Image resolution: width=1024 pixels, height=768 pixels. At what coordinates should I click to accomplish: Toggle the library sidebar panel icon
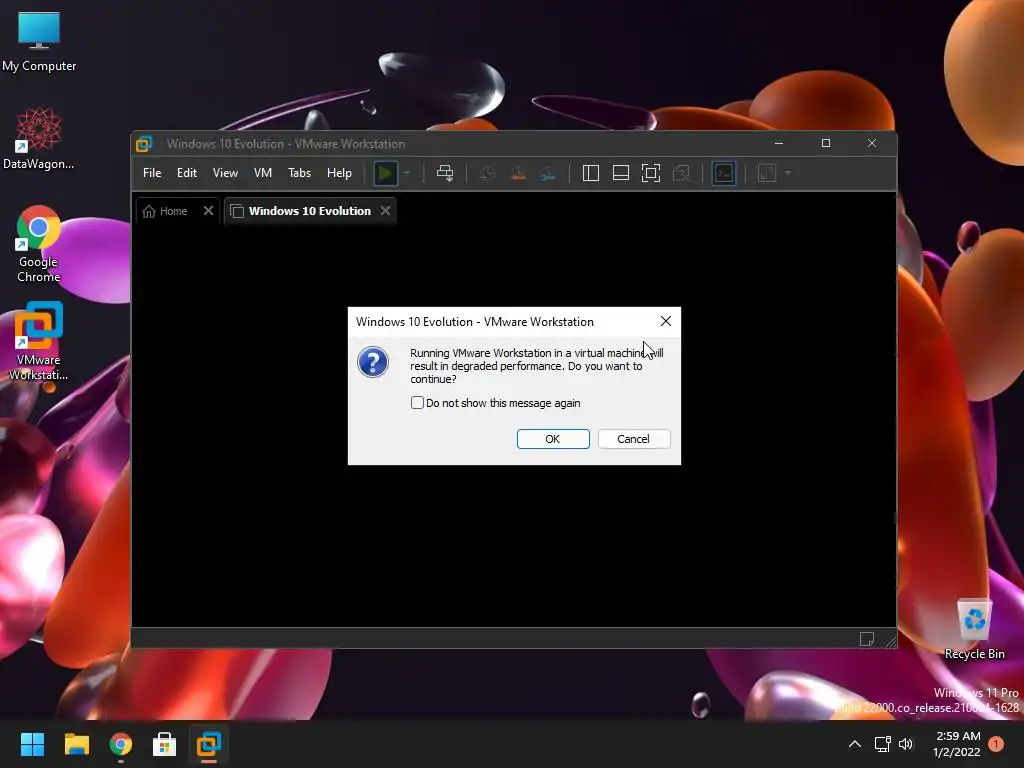pyautogui.click(x=590, y=173)
